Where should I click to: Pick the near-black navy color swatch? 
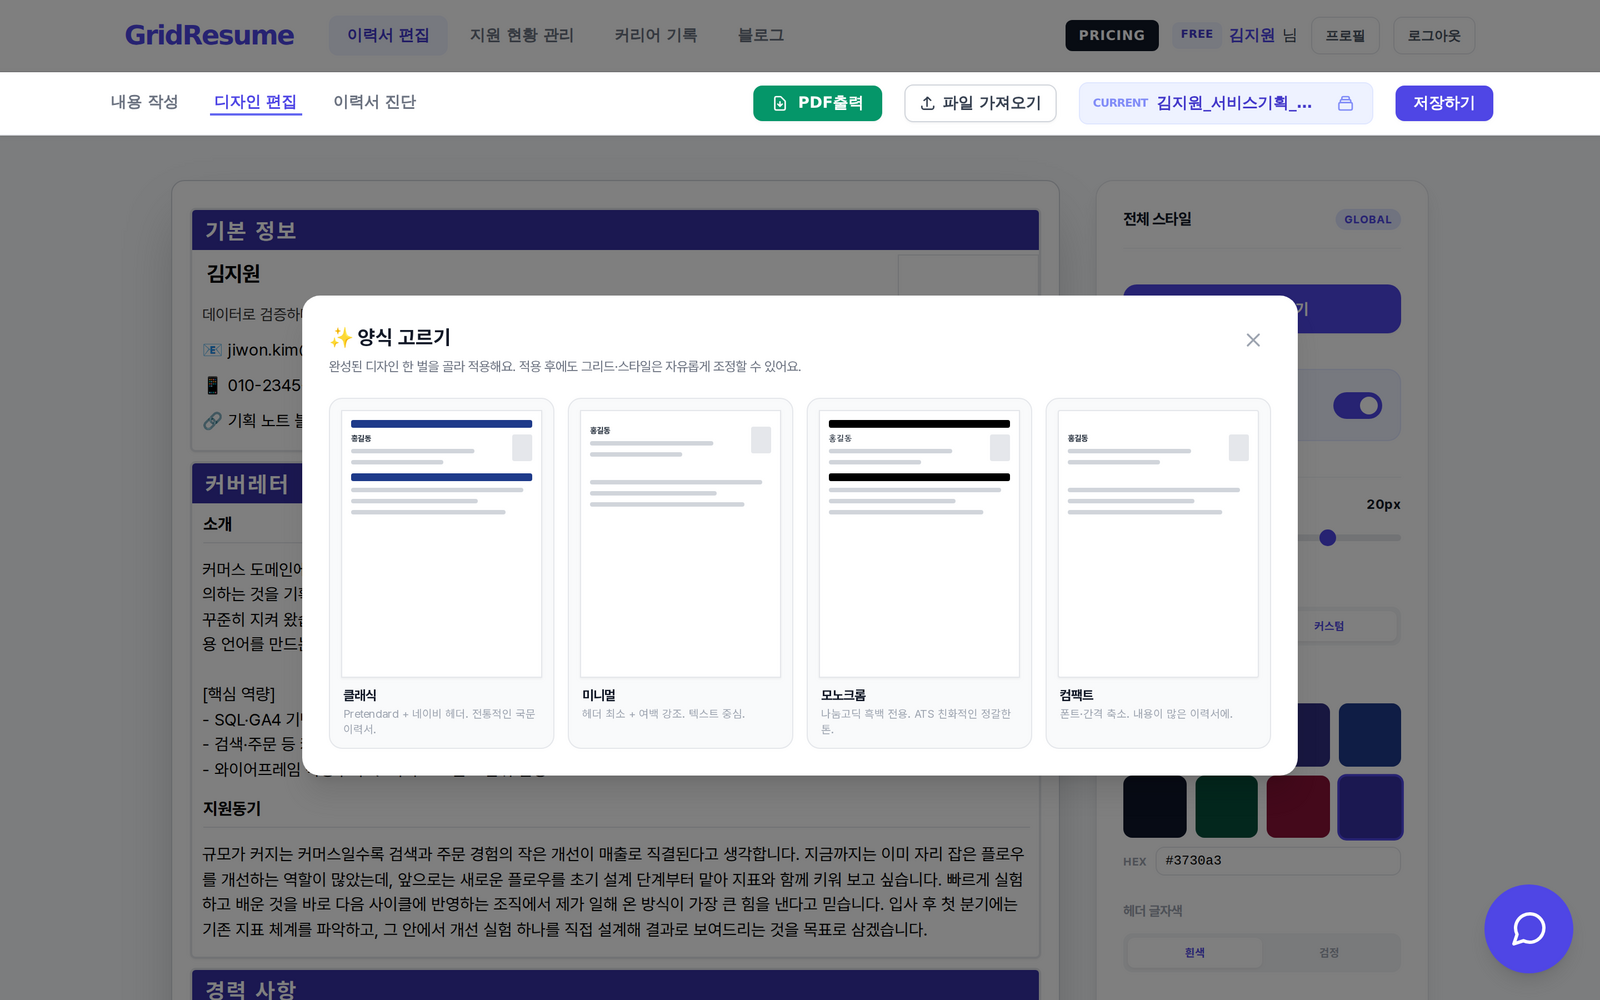pos(1154,807)
